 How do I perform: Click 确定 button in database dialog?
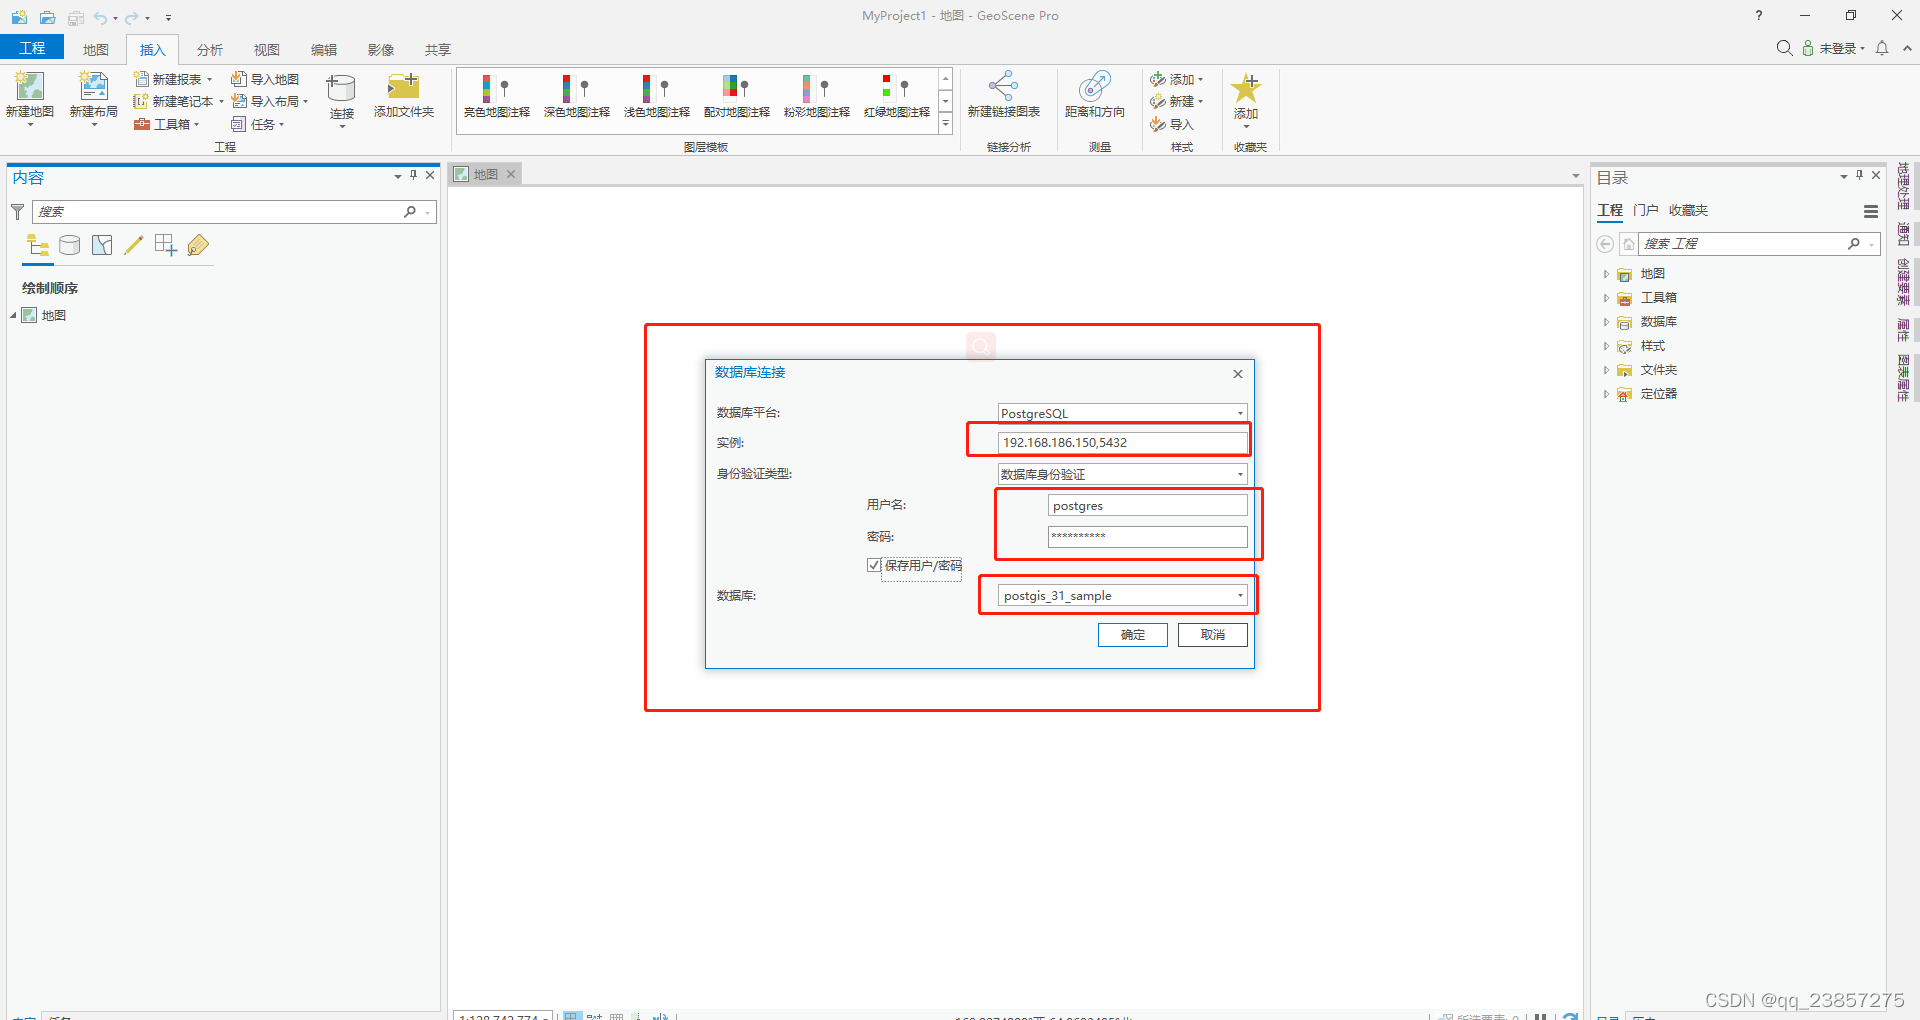1133,635
